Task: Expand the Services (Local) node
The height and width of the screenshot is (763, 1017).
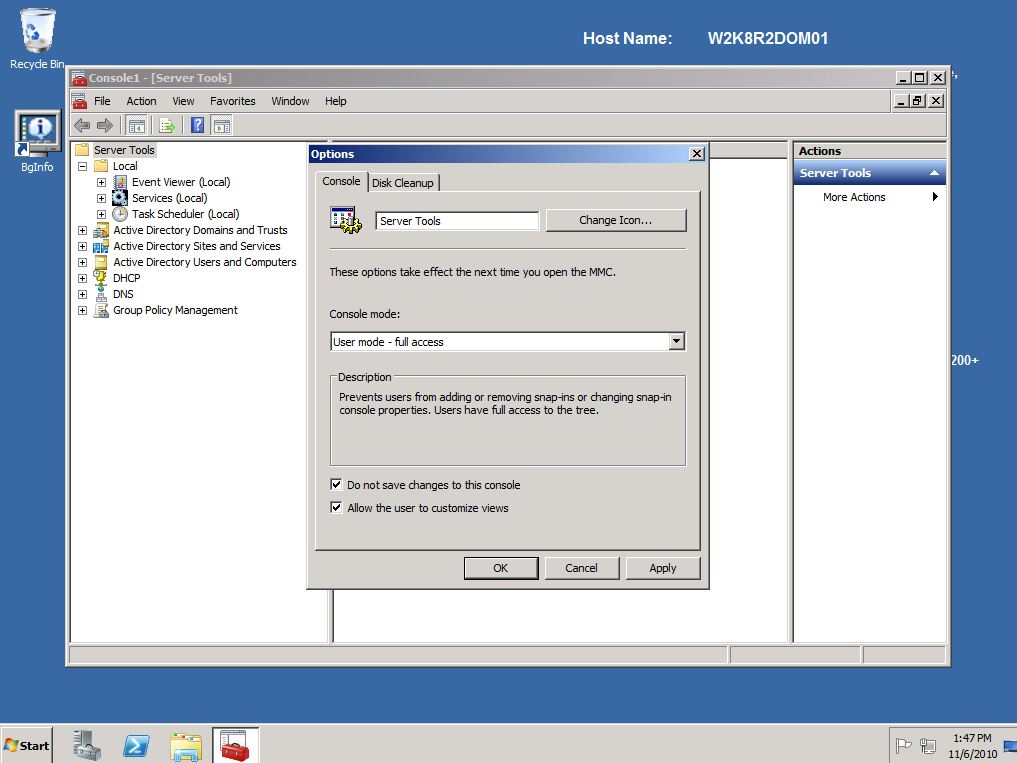Action: (101, 198)
